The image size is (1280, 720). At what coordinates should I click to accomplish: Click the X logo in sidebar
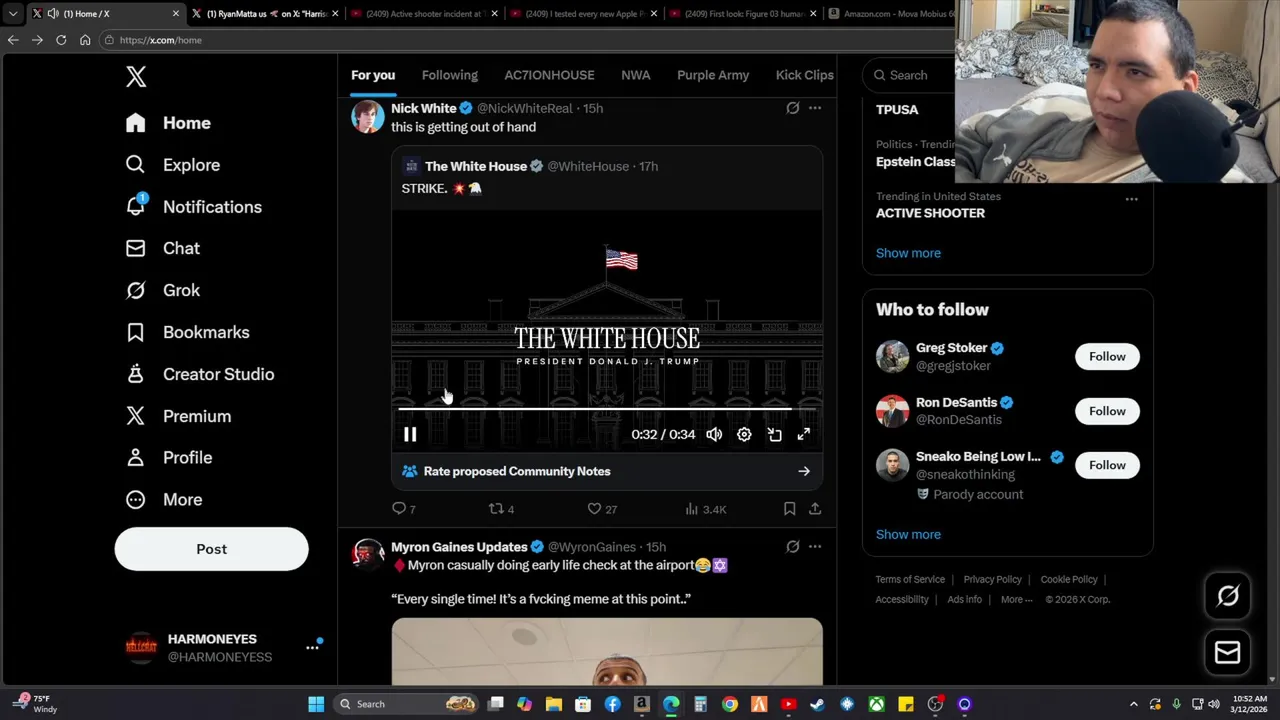point(136,76)
